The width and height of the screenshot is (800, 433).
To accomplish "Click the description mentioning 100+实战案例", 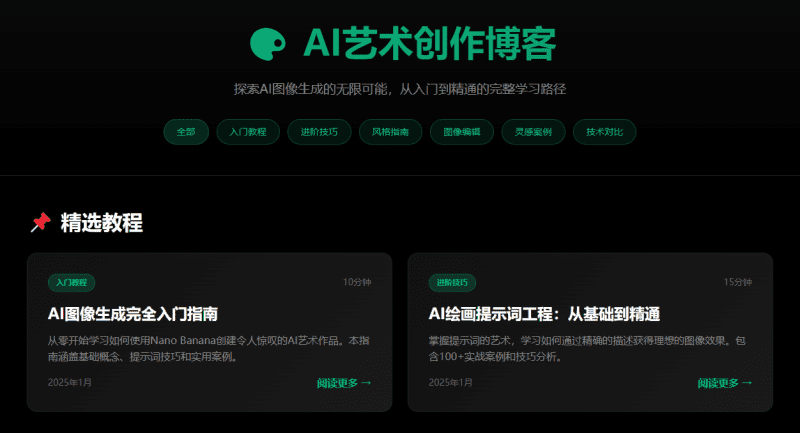I will [x=587, y=348].
